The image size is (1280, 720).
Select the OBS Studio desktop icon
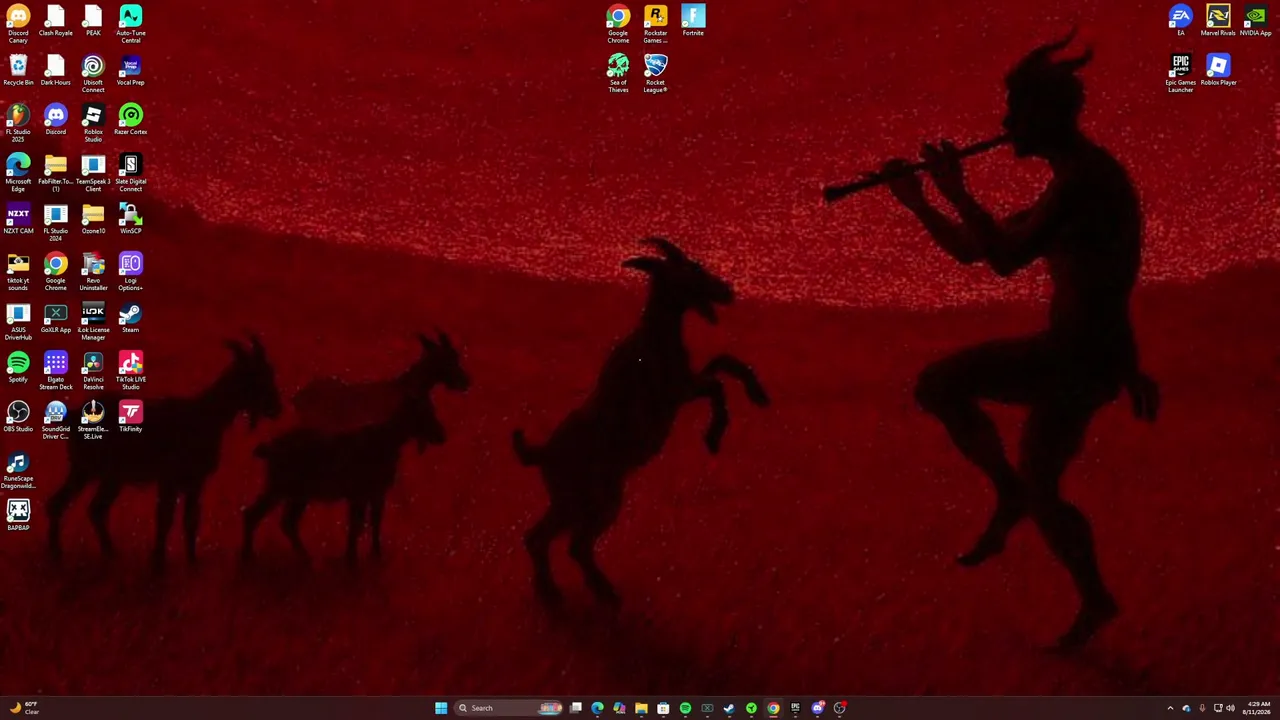pyautogui.click(x=18, y=417)
